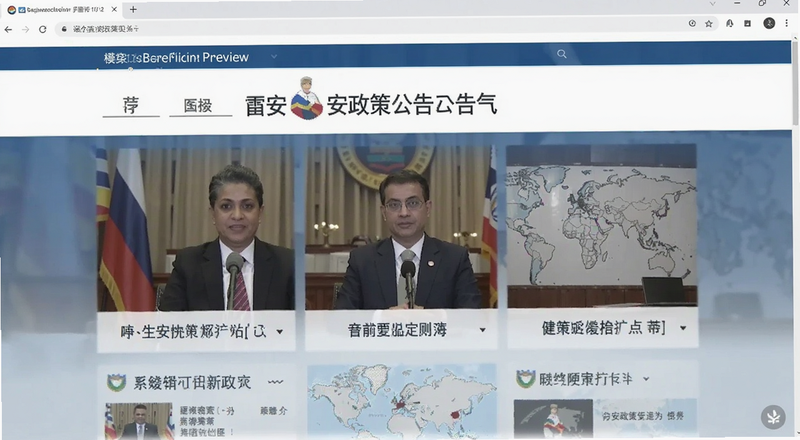This screenshot has width=800, height=440.
Task: Open the search magnifier in the blue bar
Action: click(562, 54)
